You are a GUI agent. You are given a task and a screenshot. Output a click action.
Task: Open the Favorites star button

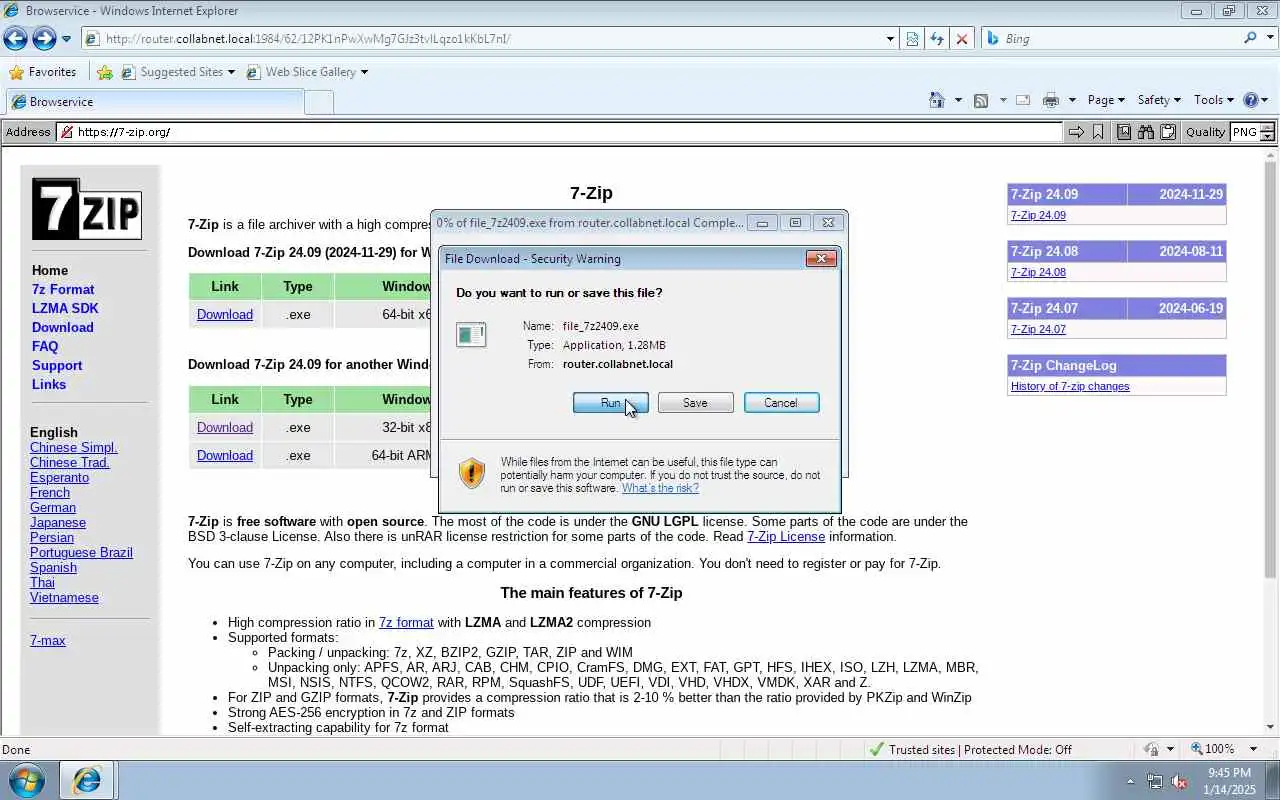point(42,72)
